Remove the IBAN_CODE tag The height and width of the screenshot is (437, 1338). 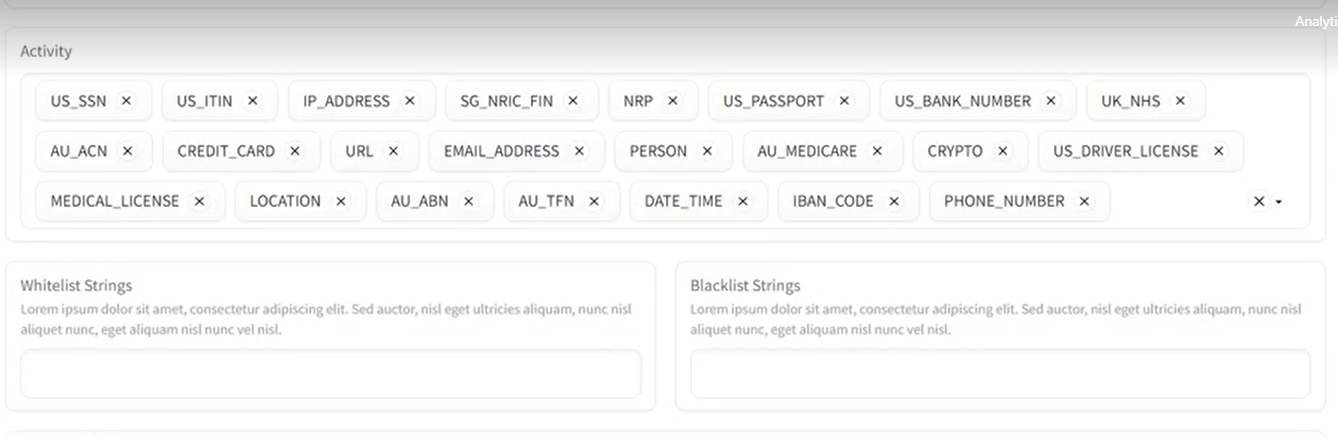[x=894, y=201]
